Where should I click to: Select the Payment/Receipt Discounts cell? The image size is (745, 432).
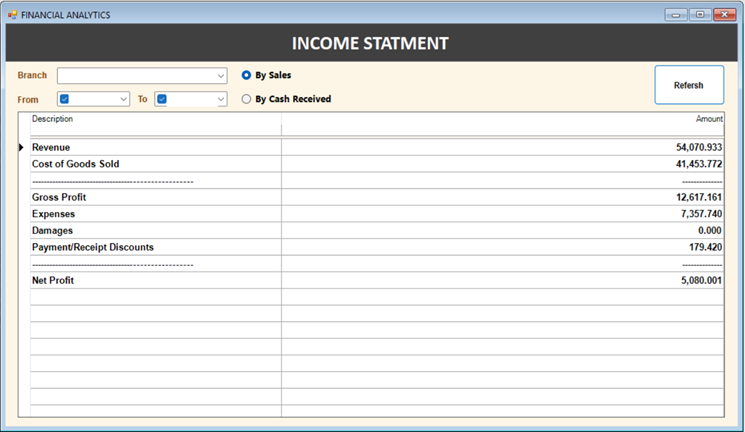[156, 247]
